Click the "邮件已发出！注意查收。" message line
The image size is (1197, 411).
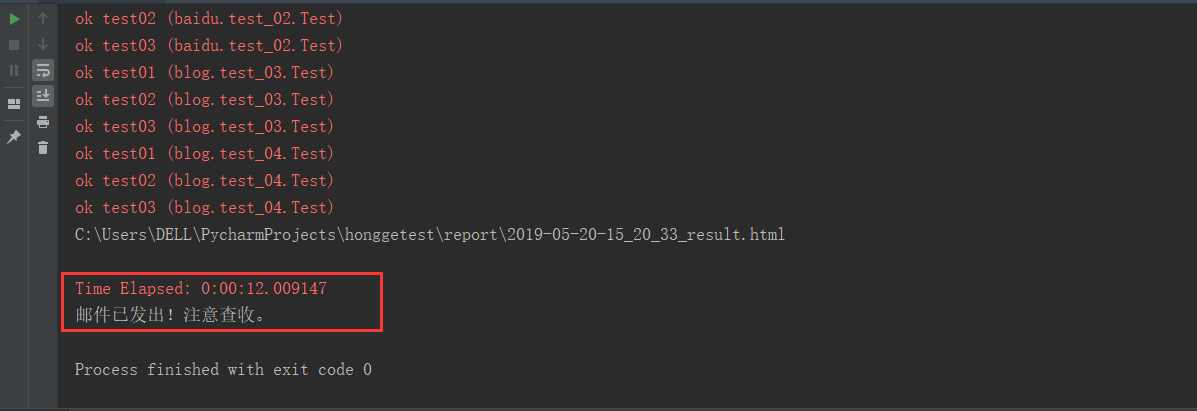coord(171,314)
